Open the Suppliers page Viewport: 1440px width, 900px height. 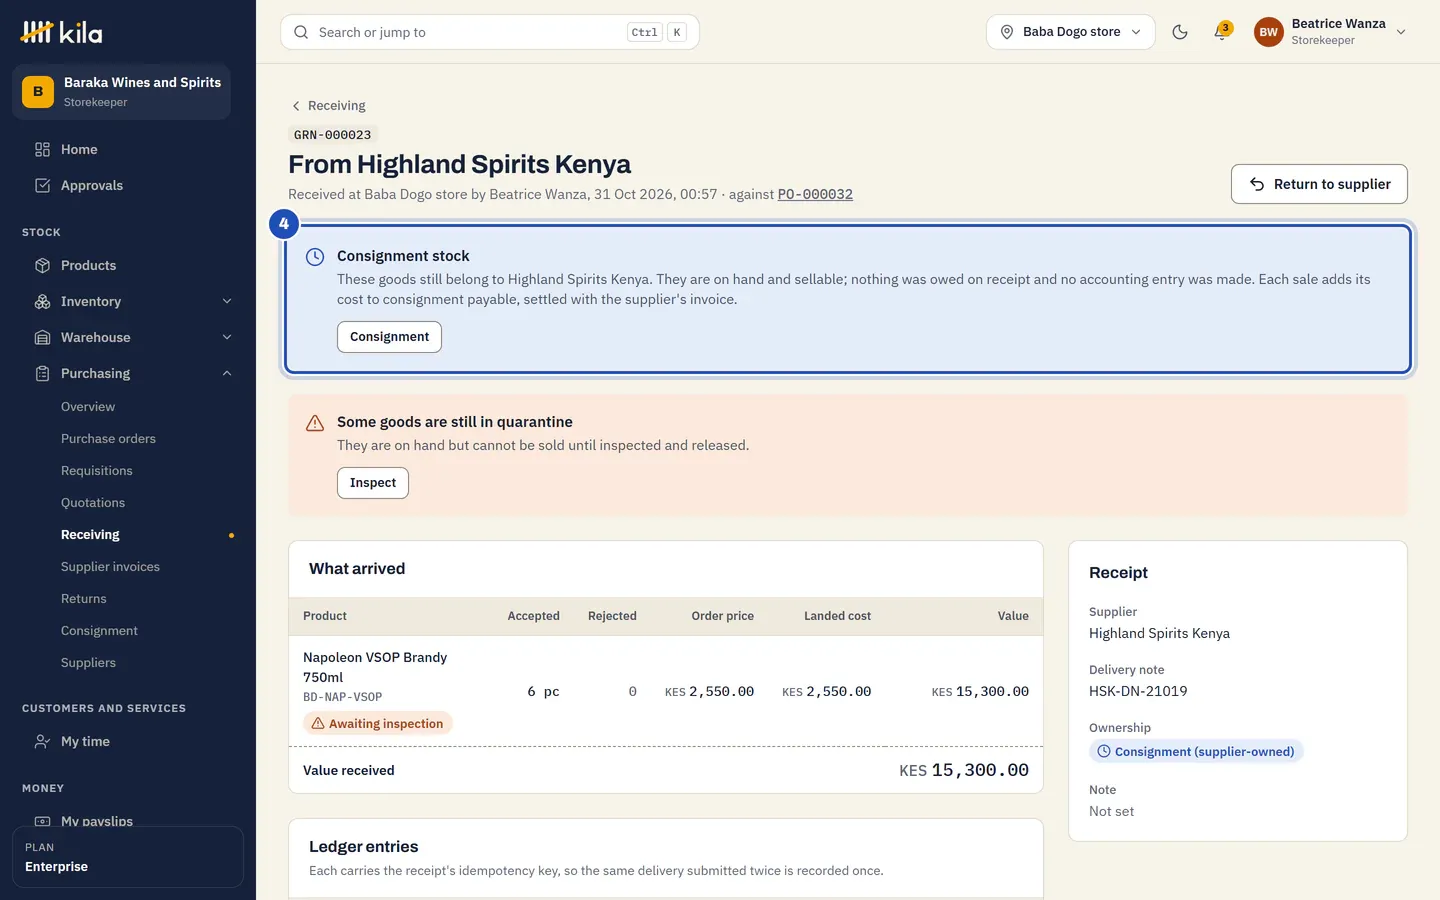point(88,663)
